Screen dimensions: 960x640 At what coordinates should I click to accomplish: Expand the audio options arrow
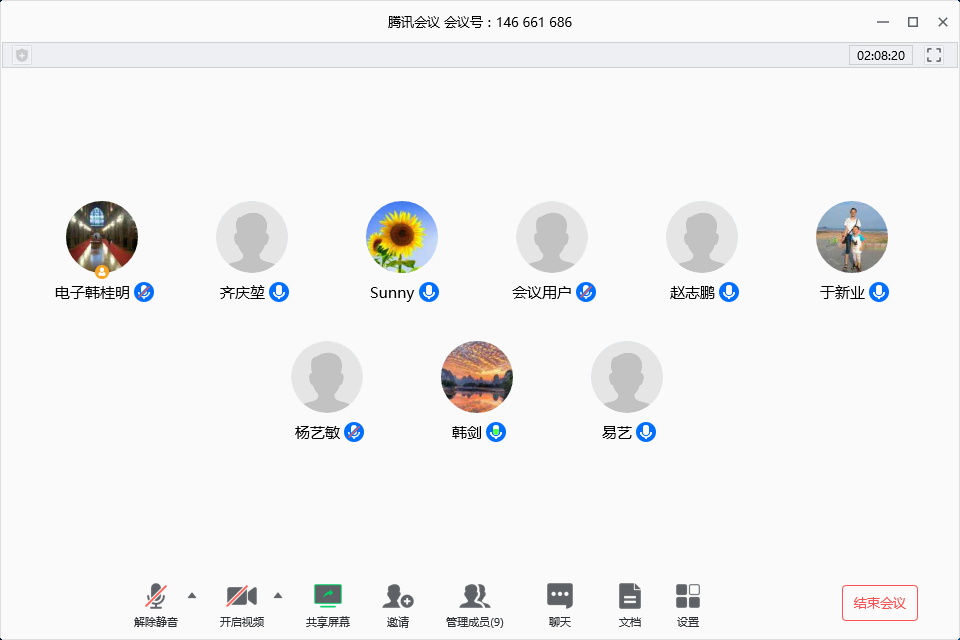click(192, 595)
